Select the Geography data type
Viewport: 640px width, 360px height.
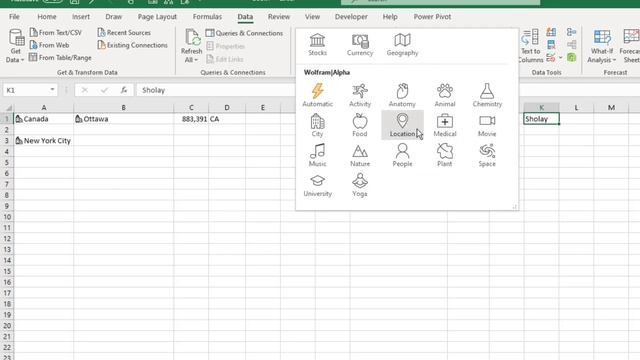[402, 44]
